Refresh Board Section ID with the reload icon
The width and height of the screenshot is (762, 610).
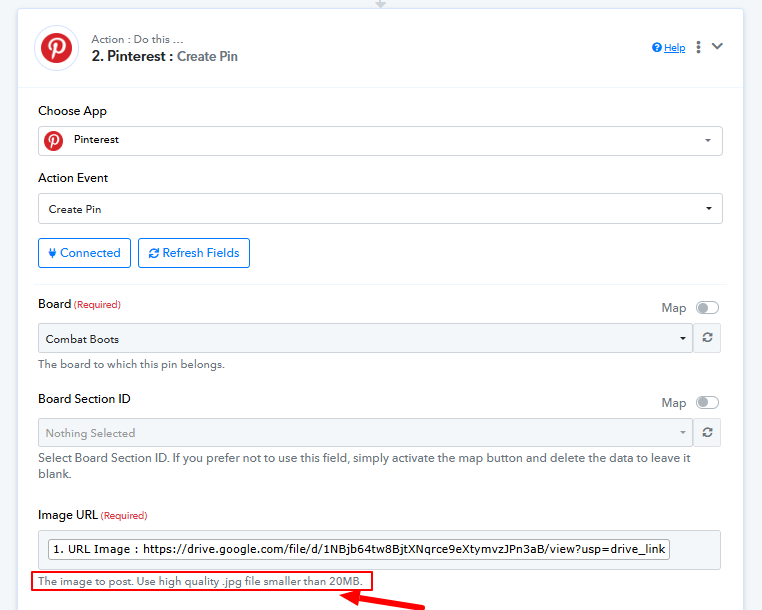click(707, 433)
